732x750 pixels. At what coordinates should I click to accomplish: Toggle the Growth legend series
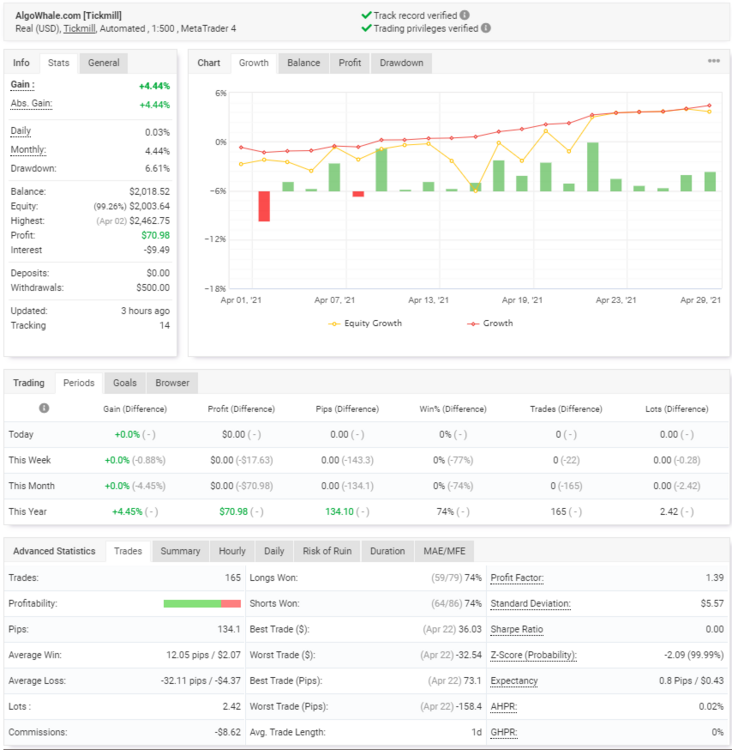(490, 323)
